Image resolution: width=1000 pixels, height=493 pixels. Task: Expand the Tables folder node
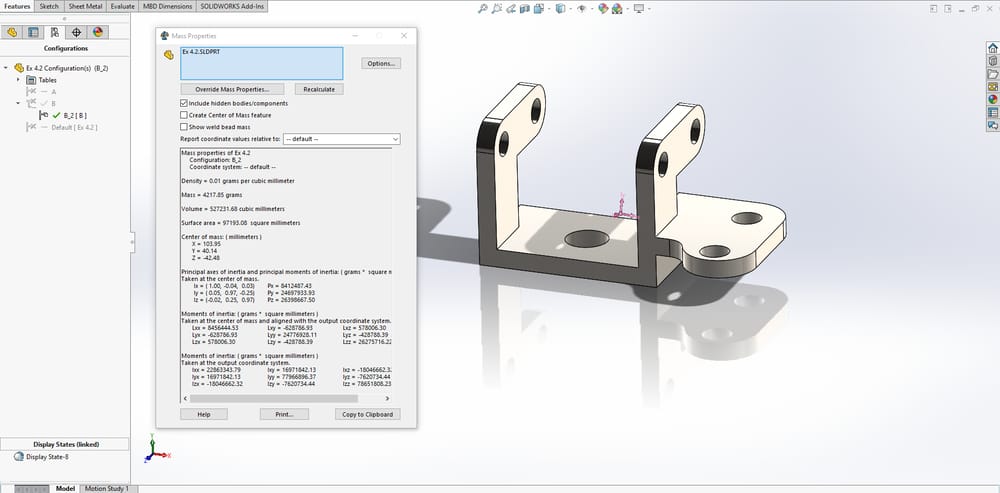click(18, 80)
